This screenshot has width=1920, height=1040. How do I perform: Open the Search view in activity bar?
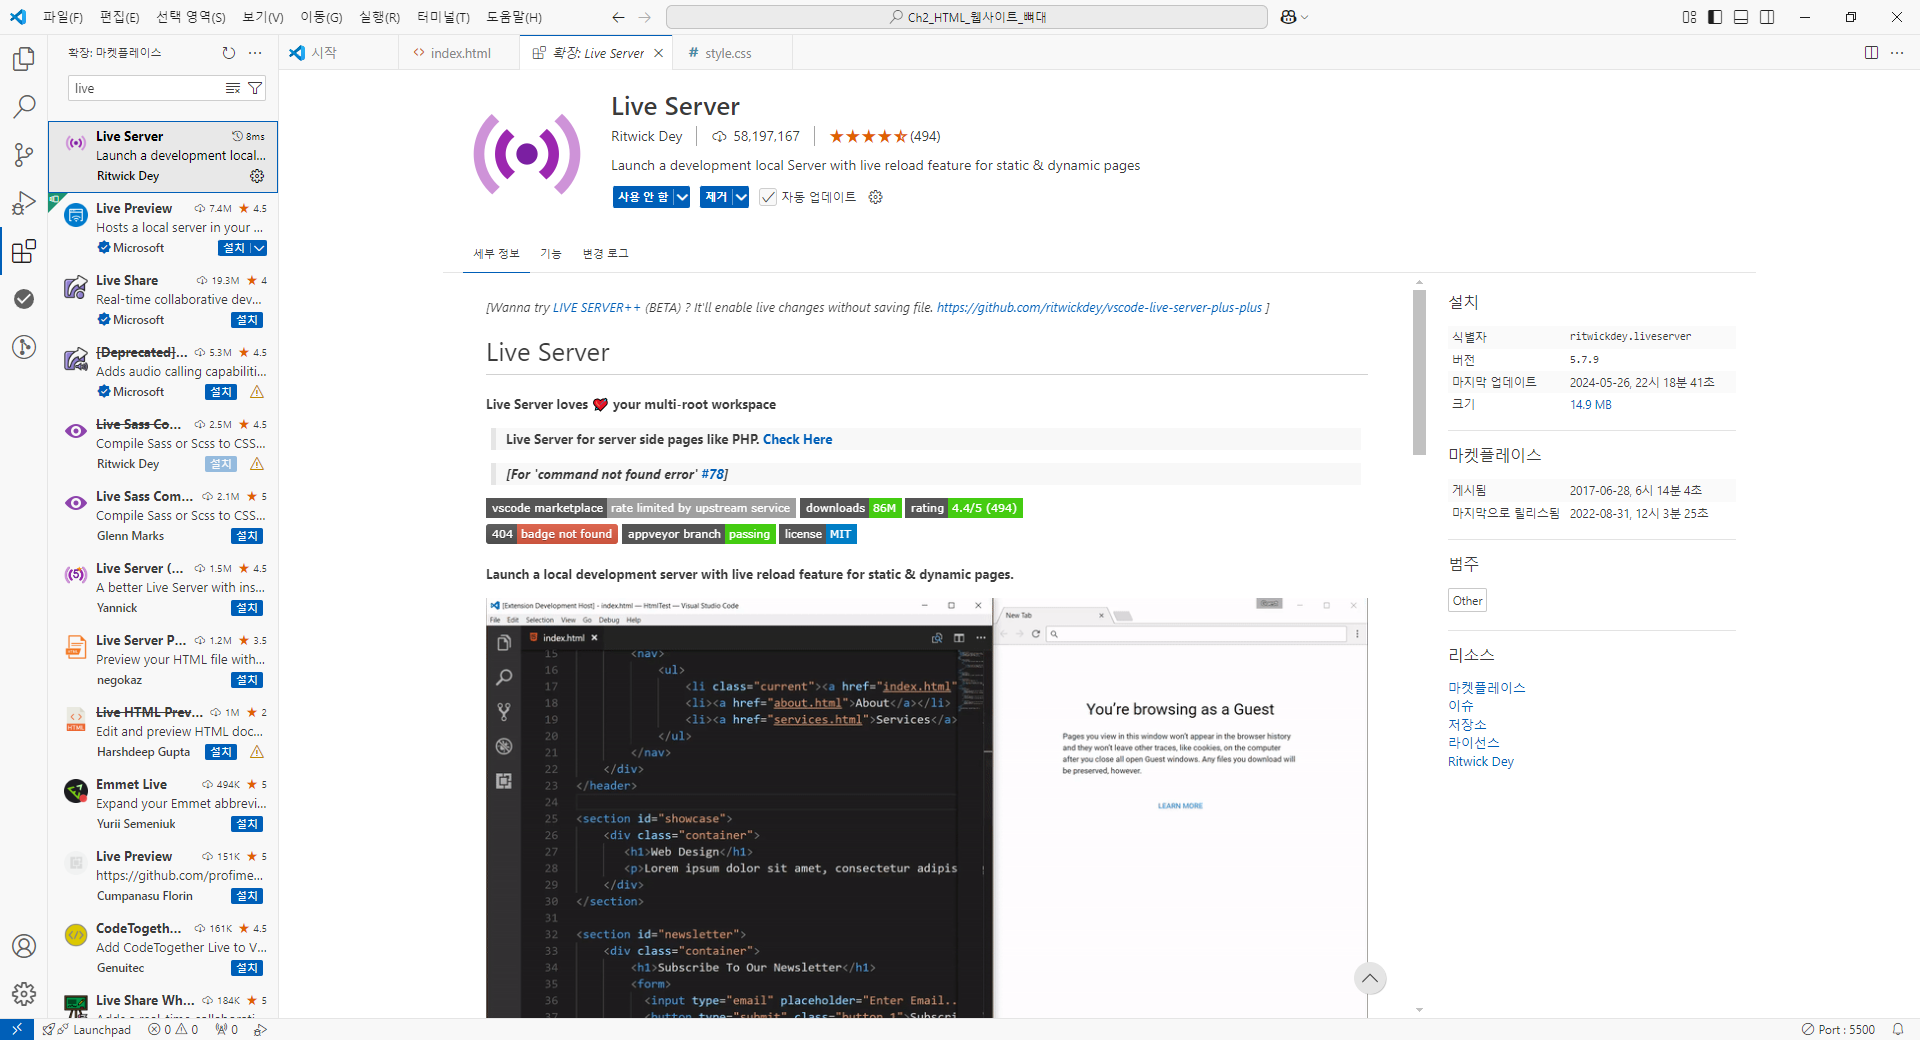[24, 107]
